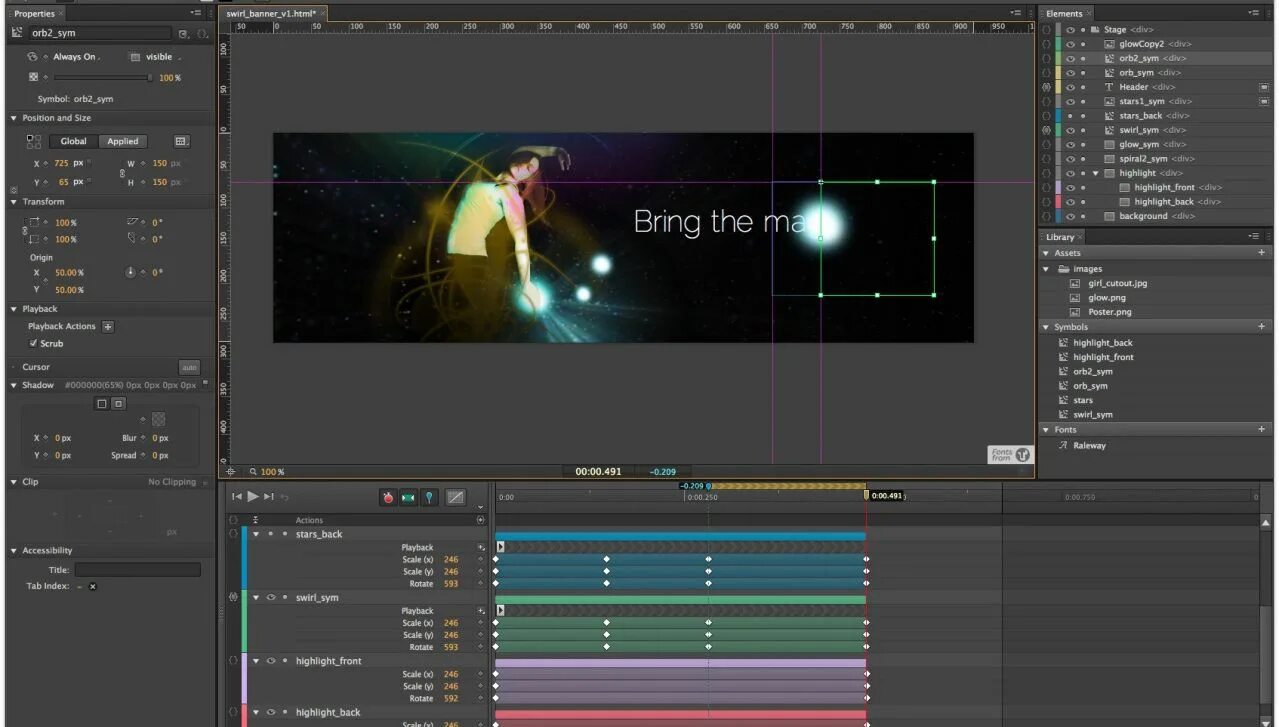Collapse the Position and Size section
1279x727 pixels.
(14, 118)
